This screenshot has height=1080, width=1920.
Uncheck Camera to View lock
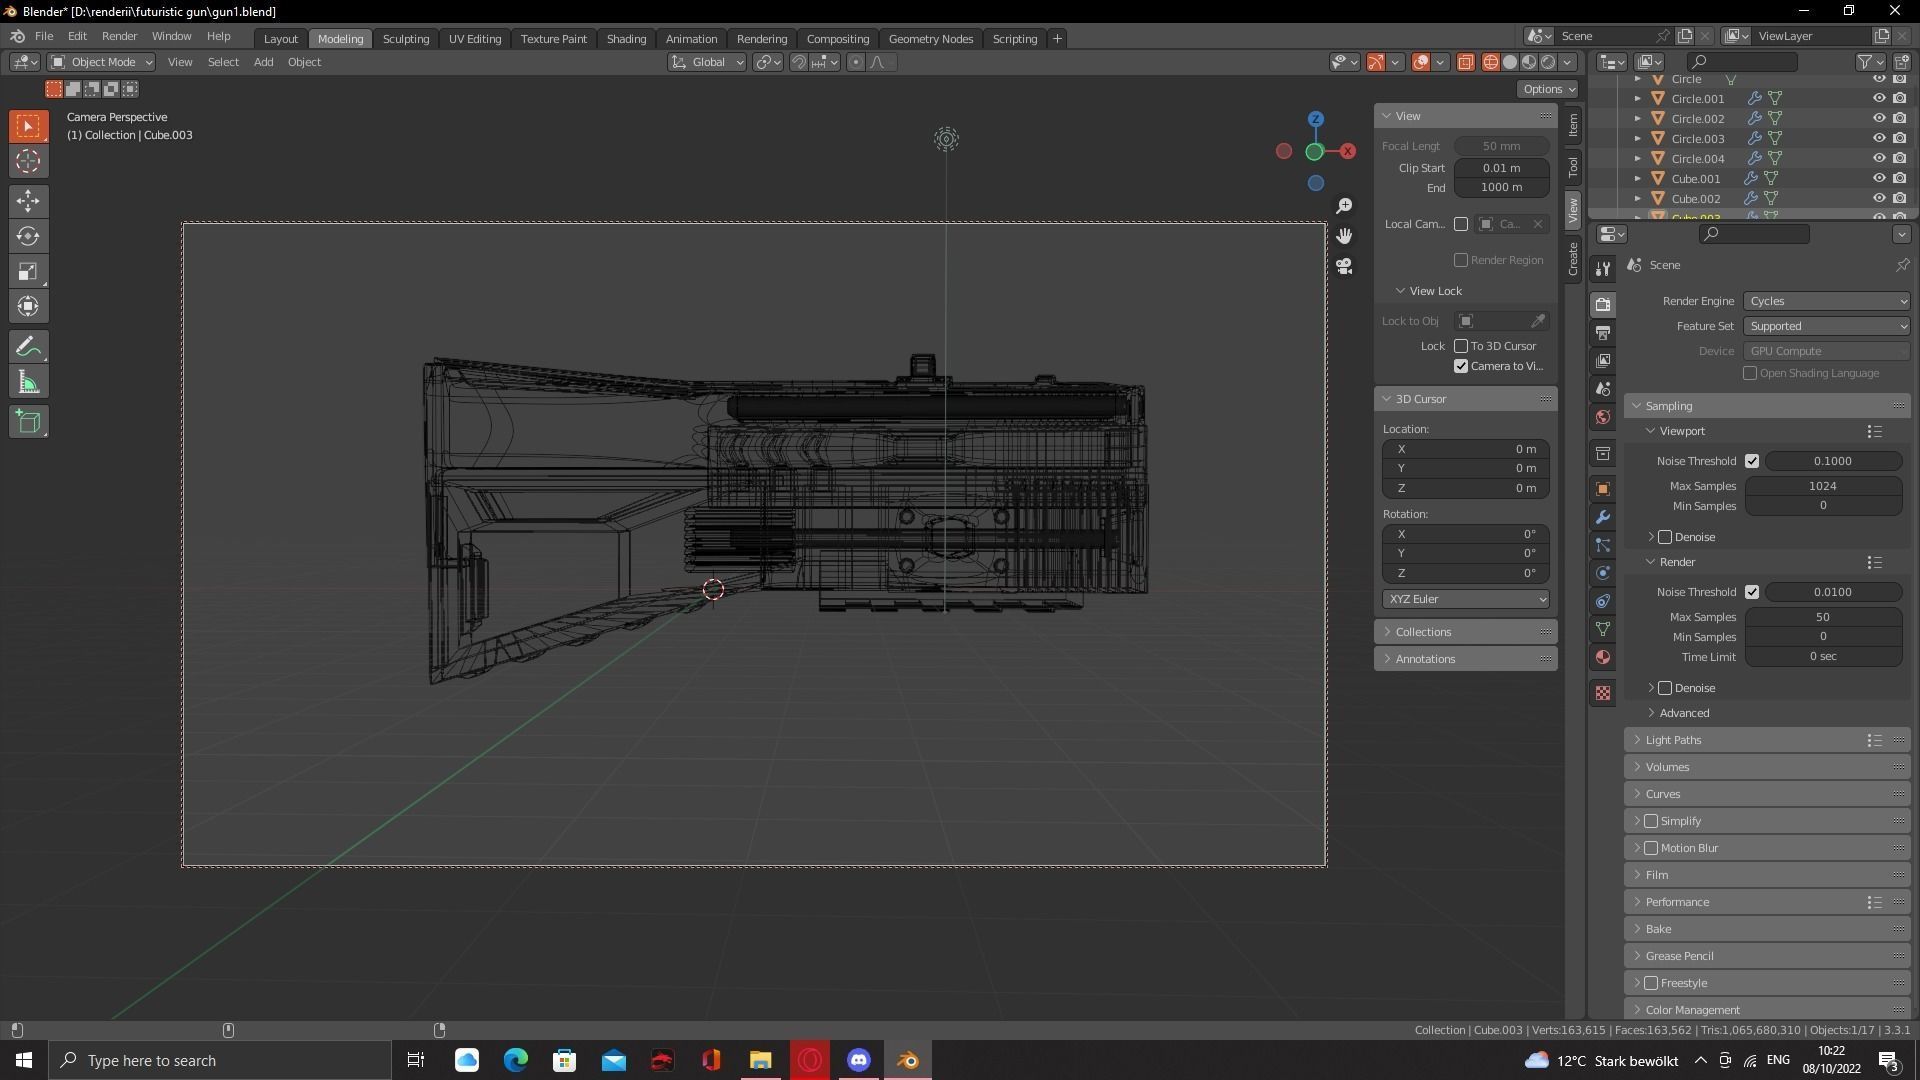click(1461, 366)
